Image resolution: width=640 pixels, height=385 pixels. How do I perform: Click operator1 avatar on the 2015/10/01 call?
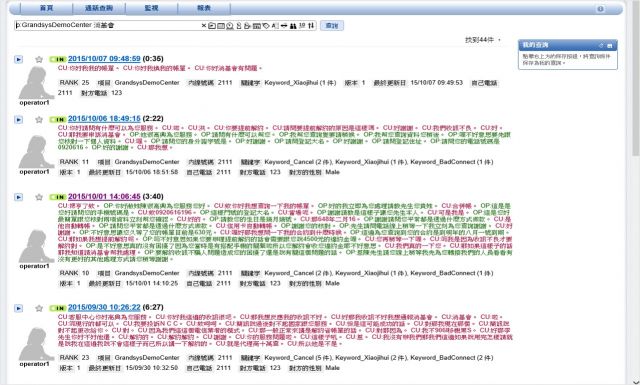point(36,246)
